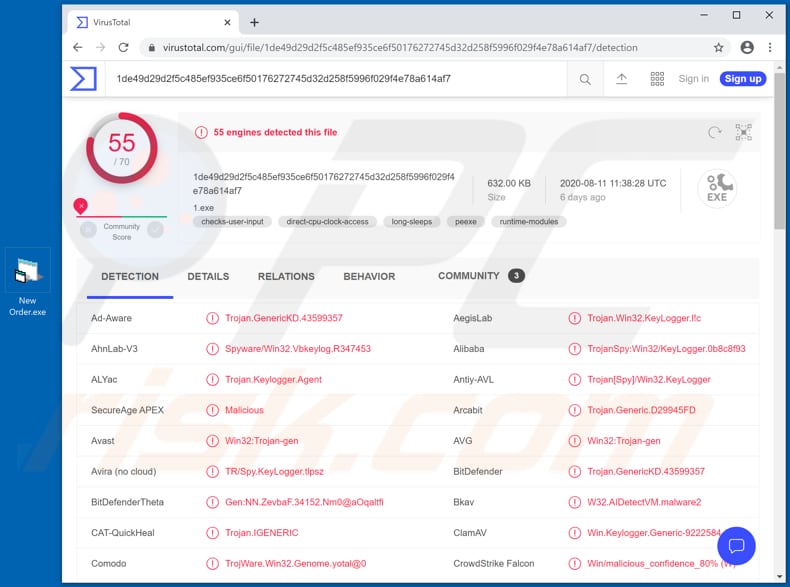Click Win32:Trojan-gen result for Avast
Screen dimensions: 790x587
pyautogui.click(x=261, y=441)
